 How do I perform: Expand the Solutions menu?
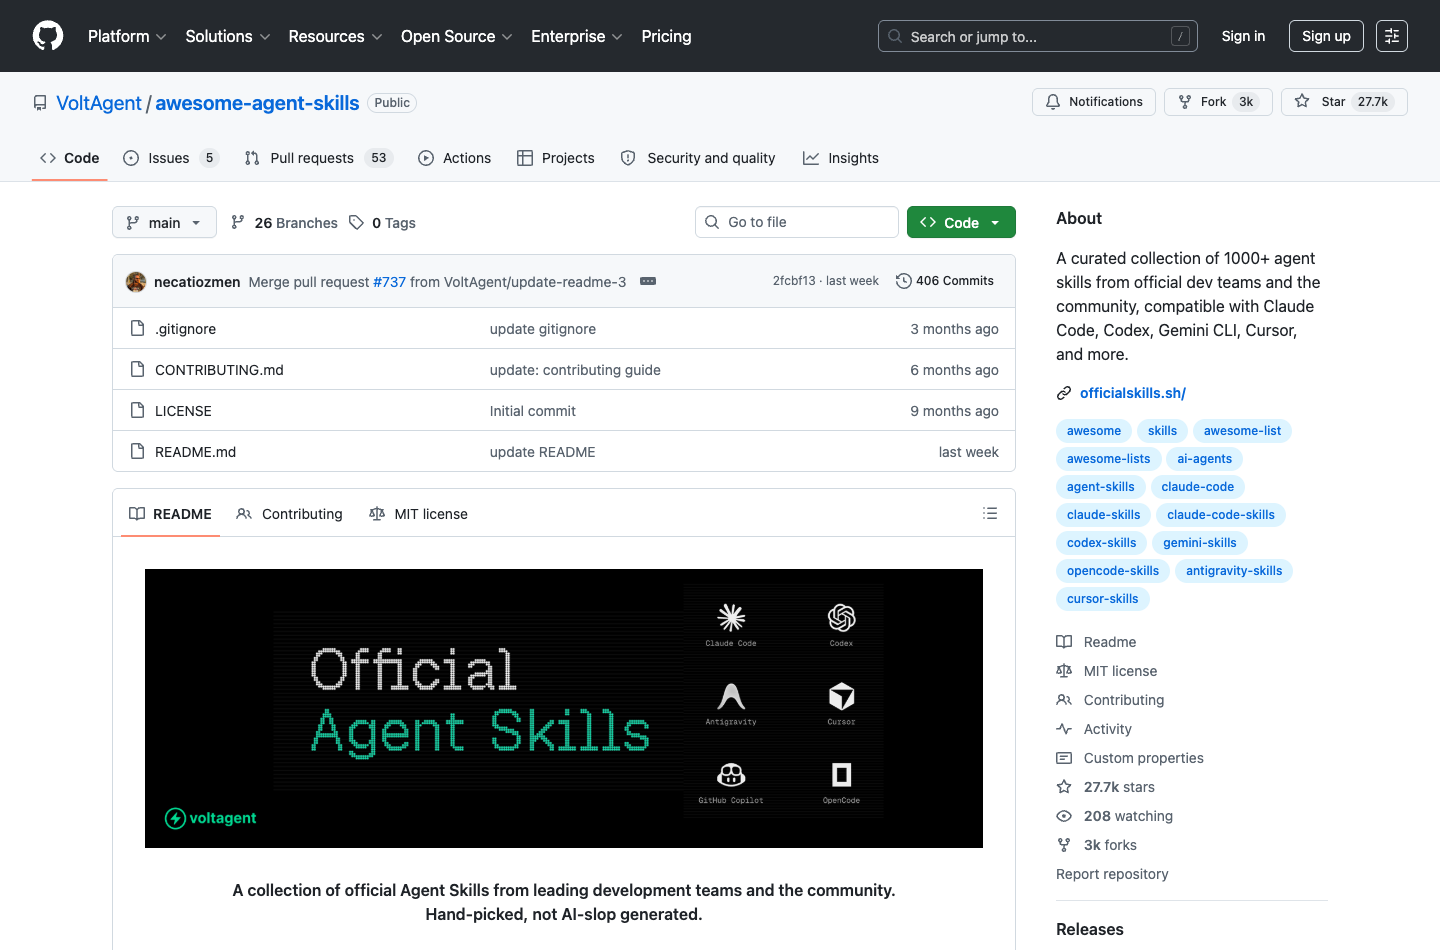coord(228,36)
